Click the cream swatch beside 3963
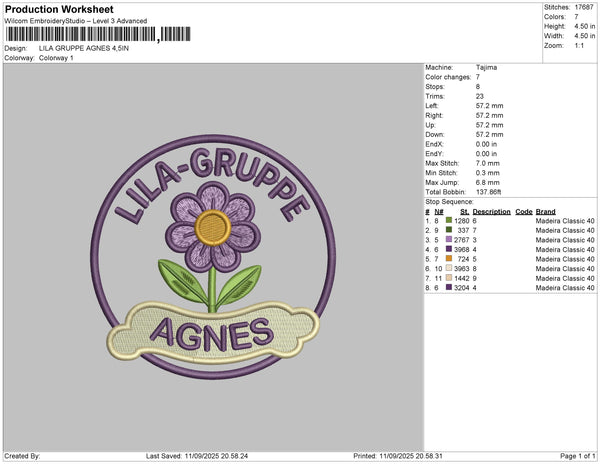This screenshot has height=464, width=600. click(x=449, y=268)
